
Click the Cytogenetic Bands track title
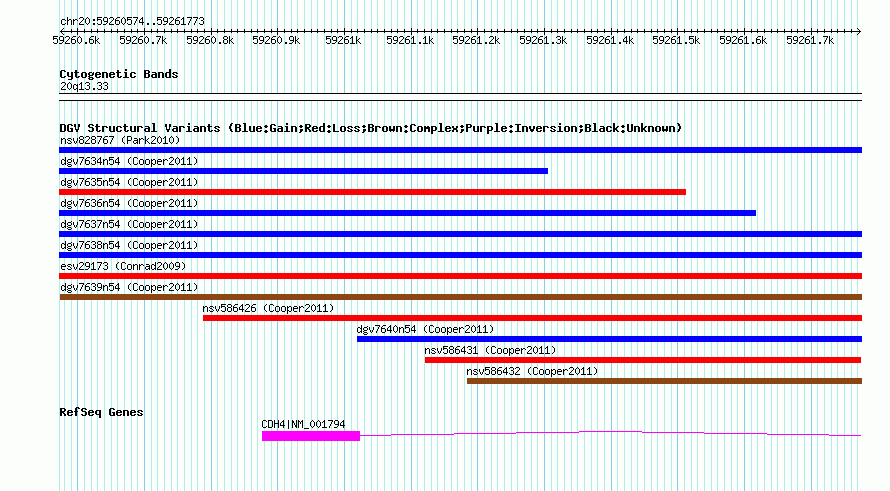pyautogui.click(x=119, y=74)
